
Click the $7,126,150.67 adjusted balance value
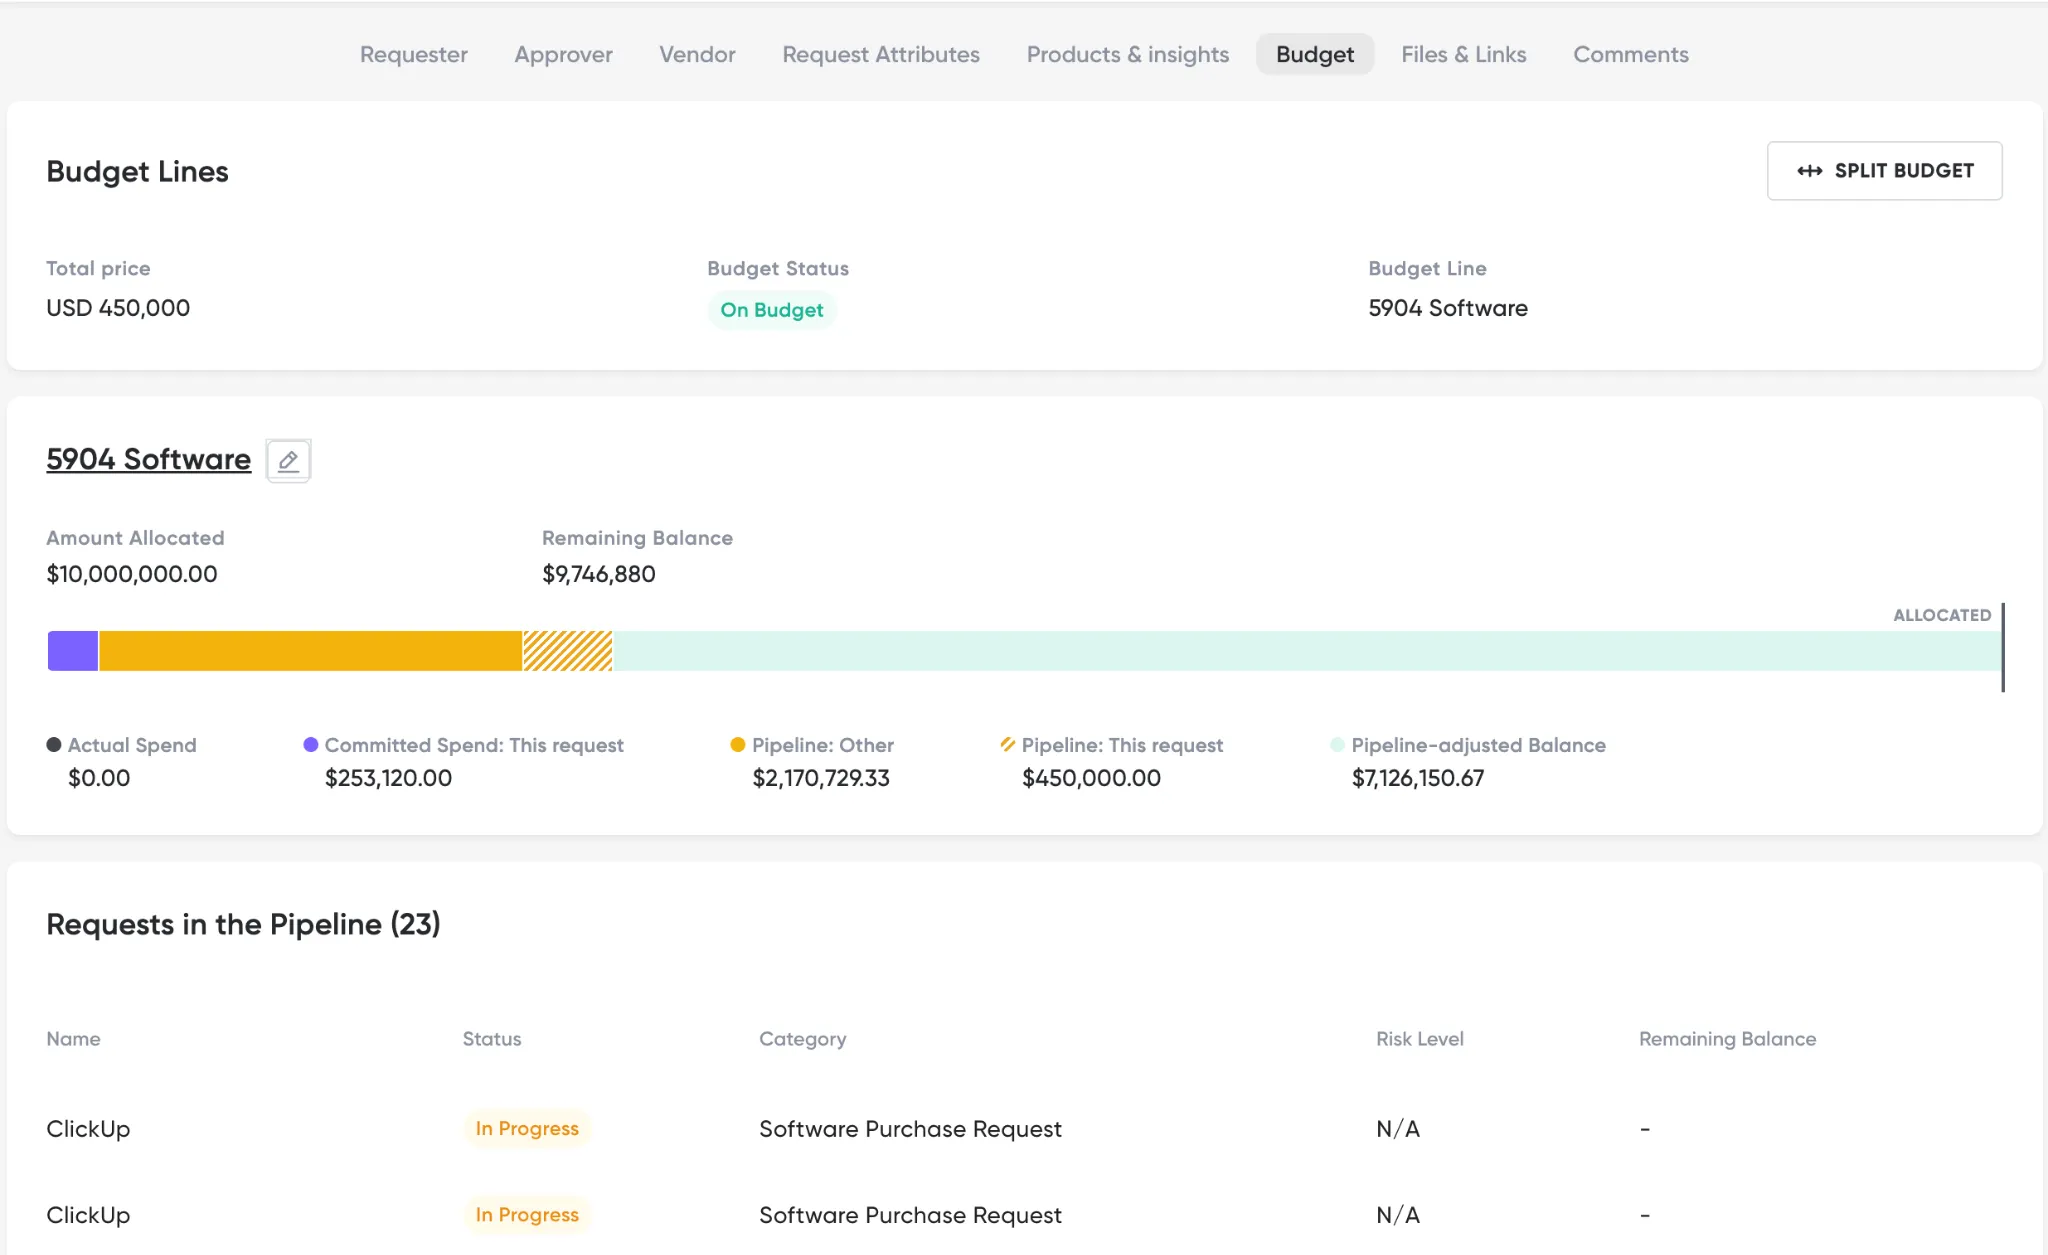click(1418, 778)
